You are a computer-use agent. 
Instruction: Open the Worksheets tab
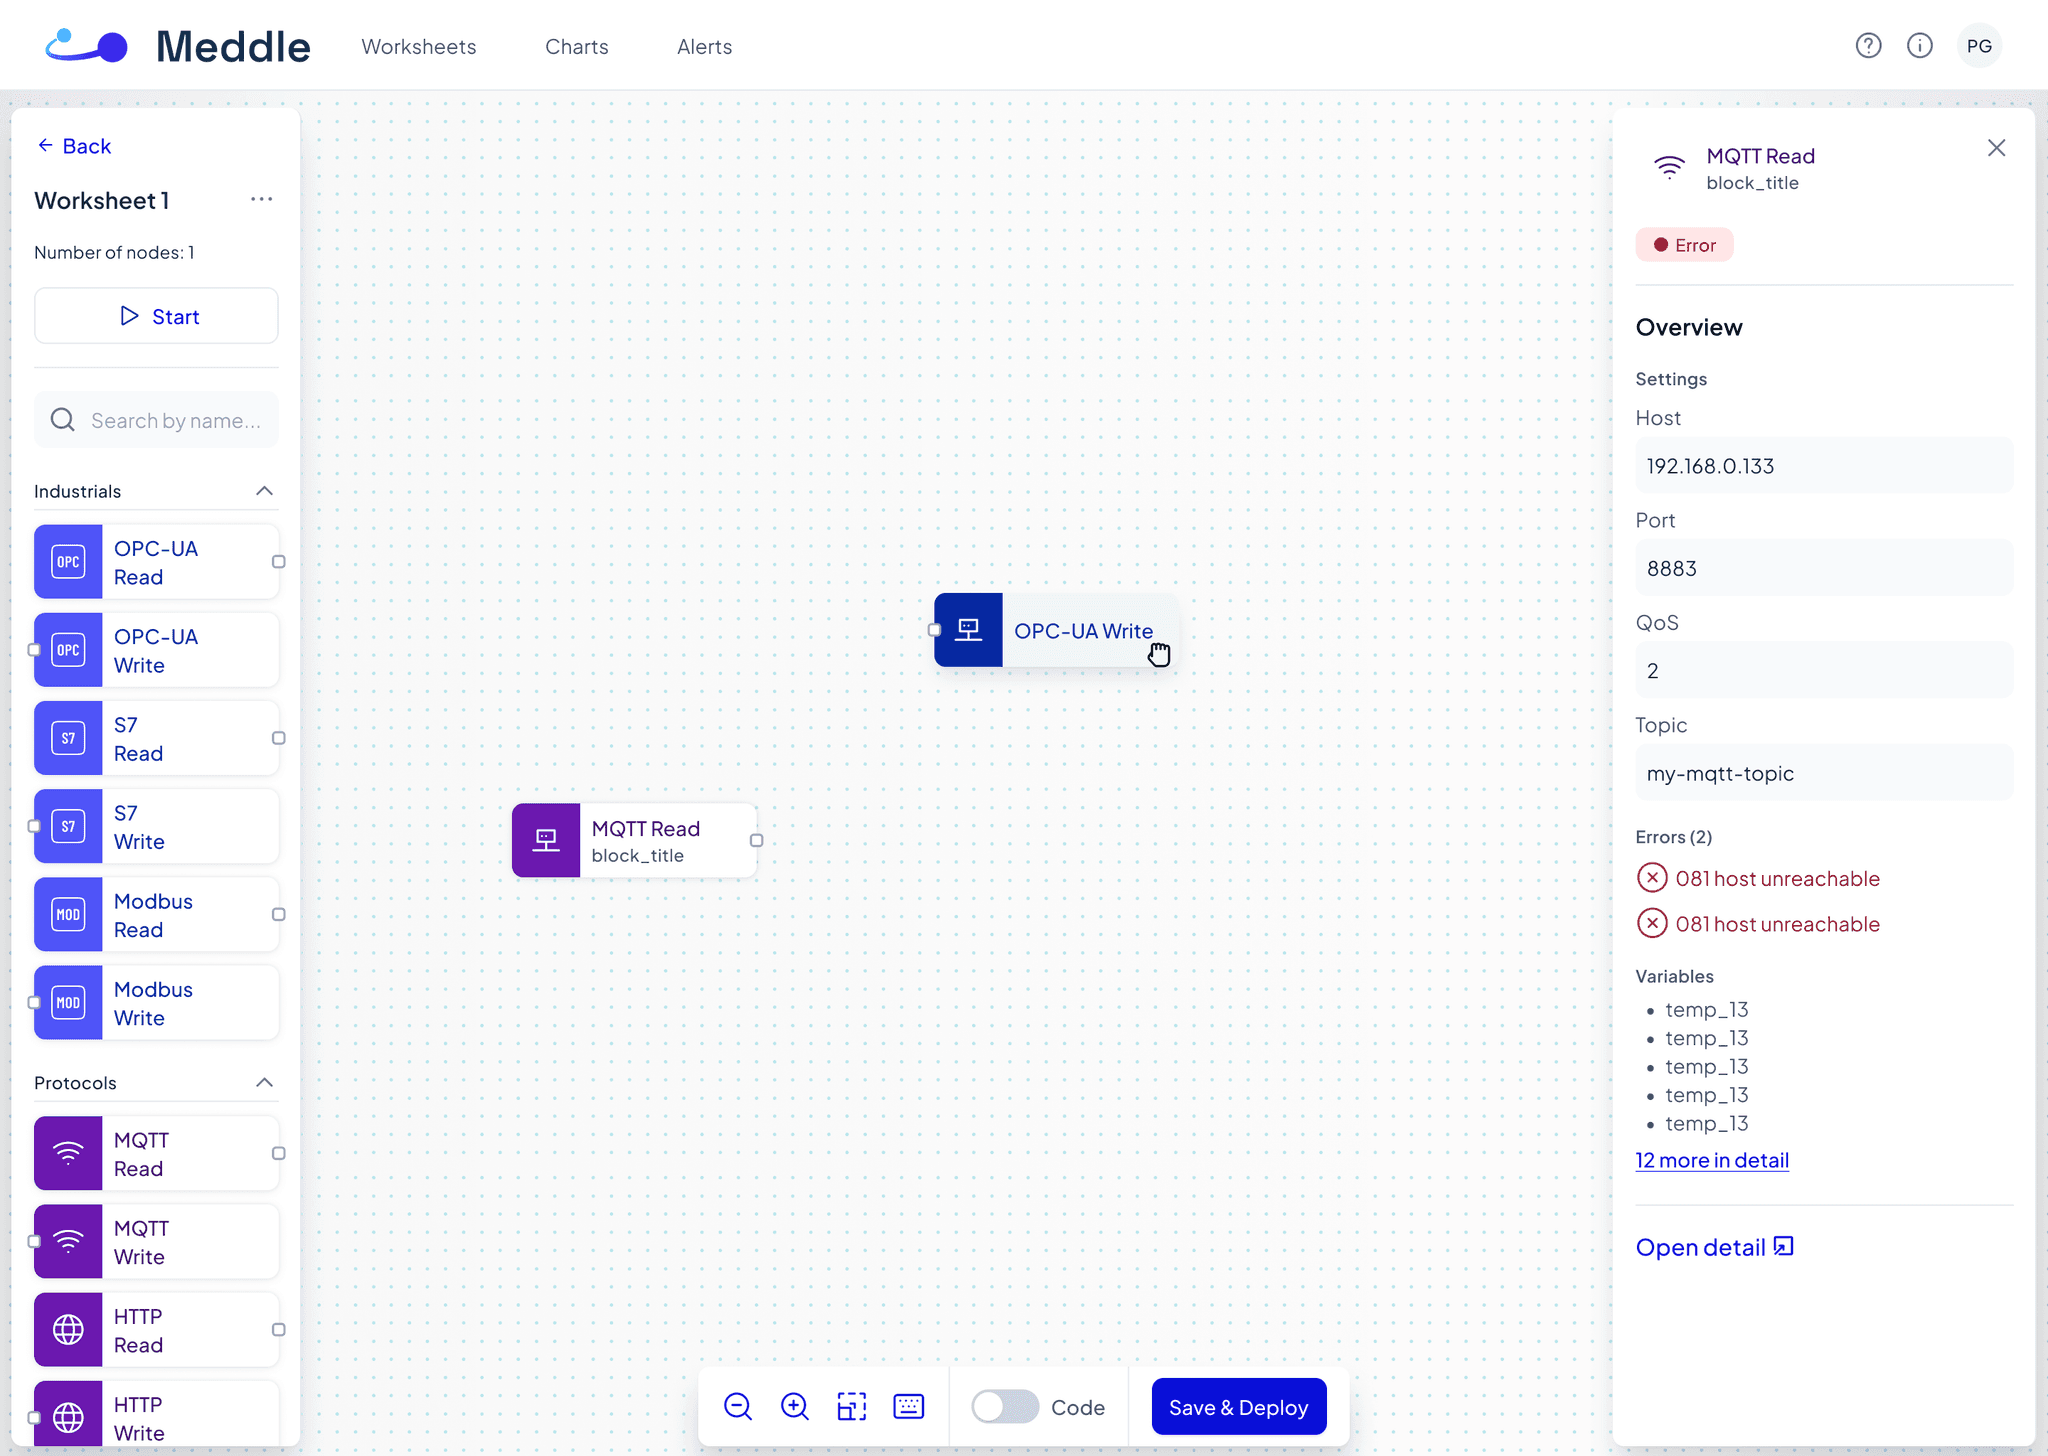(419, 47)
